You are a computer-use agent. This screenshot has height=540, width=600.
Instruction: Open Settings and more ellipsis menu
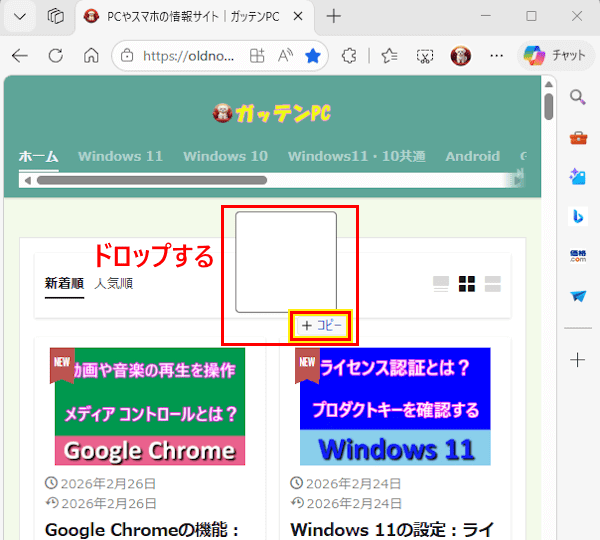(x=496, y=56)
